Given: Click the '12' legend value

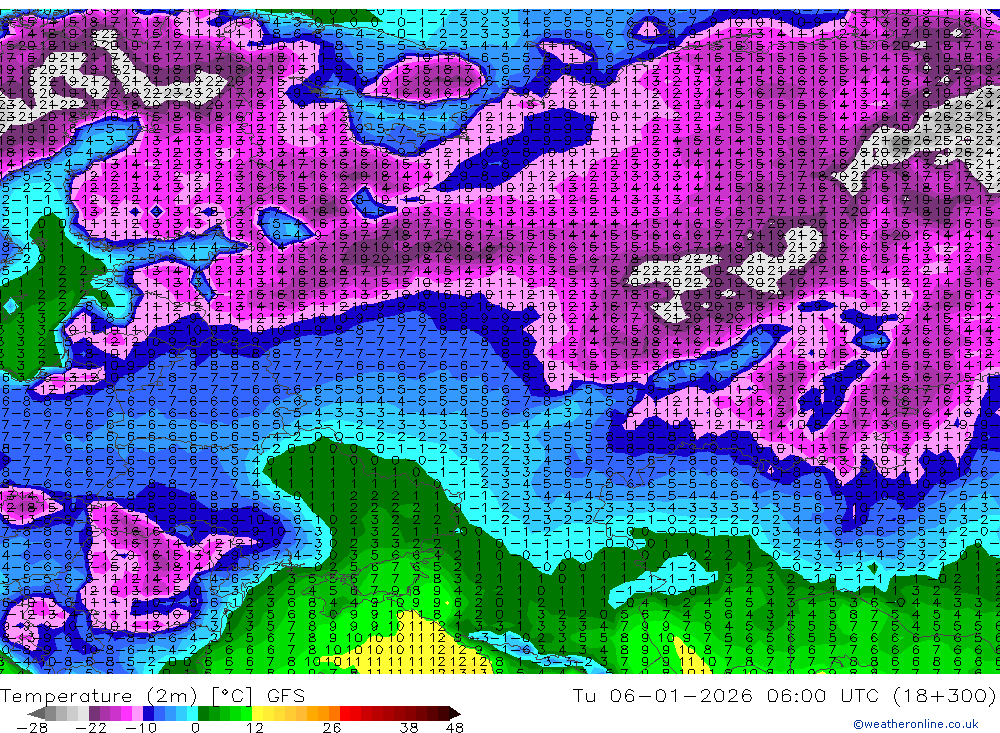Looking at the screenshot, I should (255, 727).
